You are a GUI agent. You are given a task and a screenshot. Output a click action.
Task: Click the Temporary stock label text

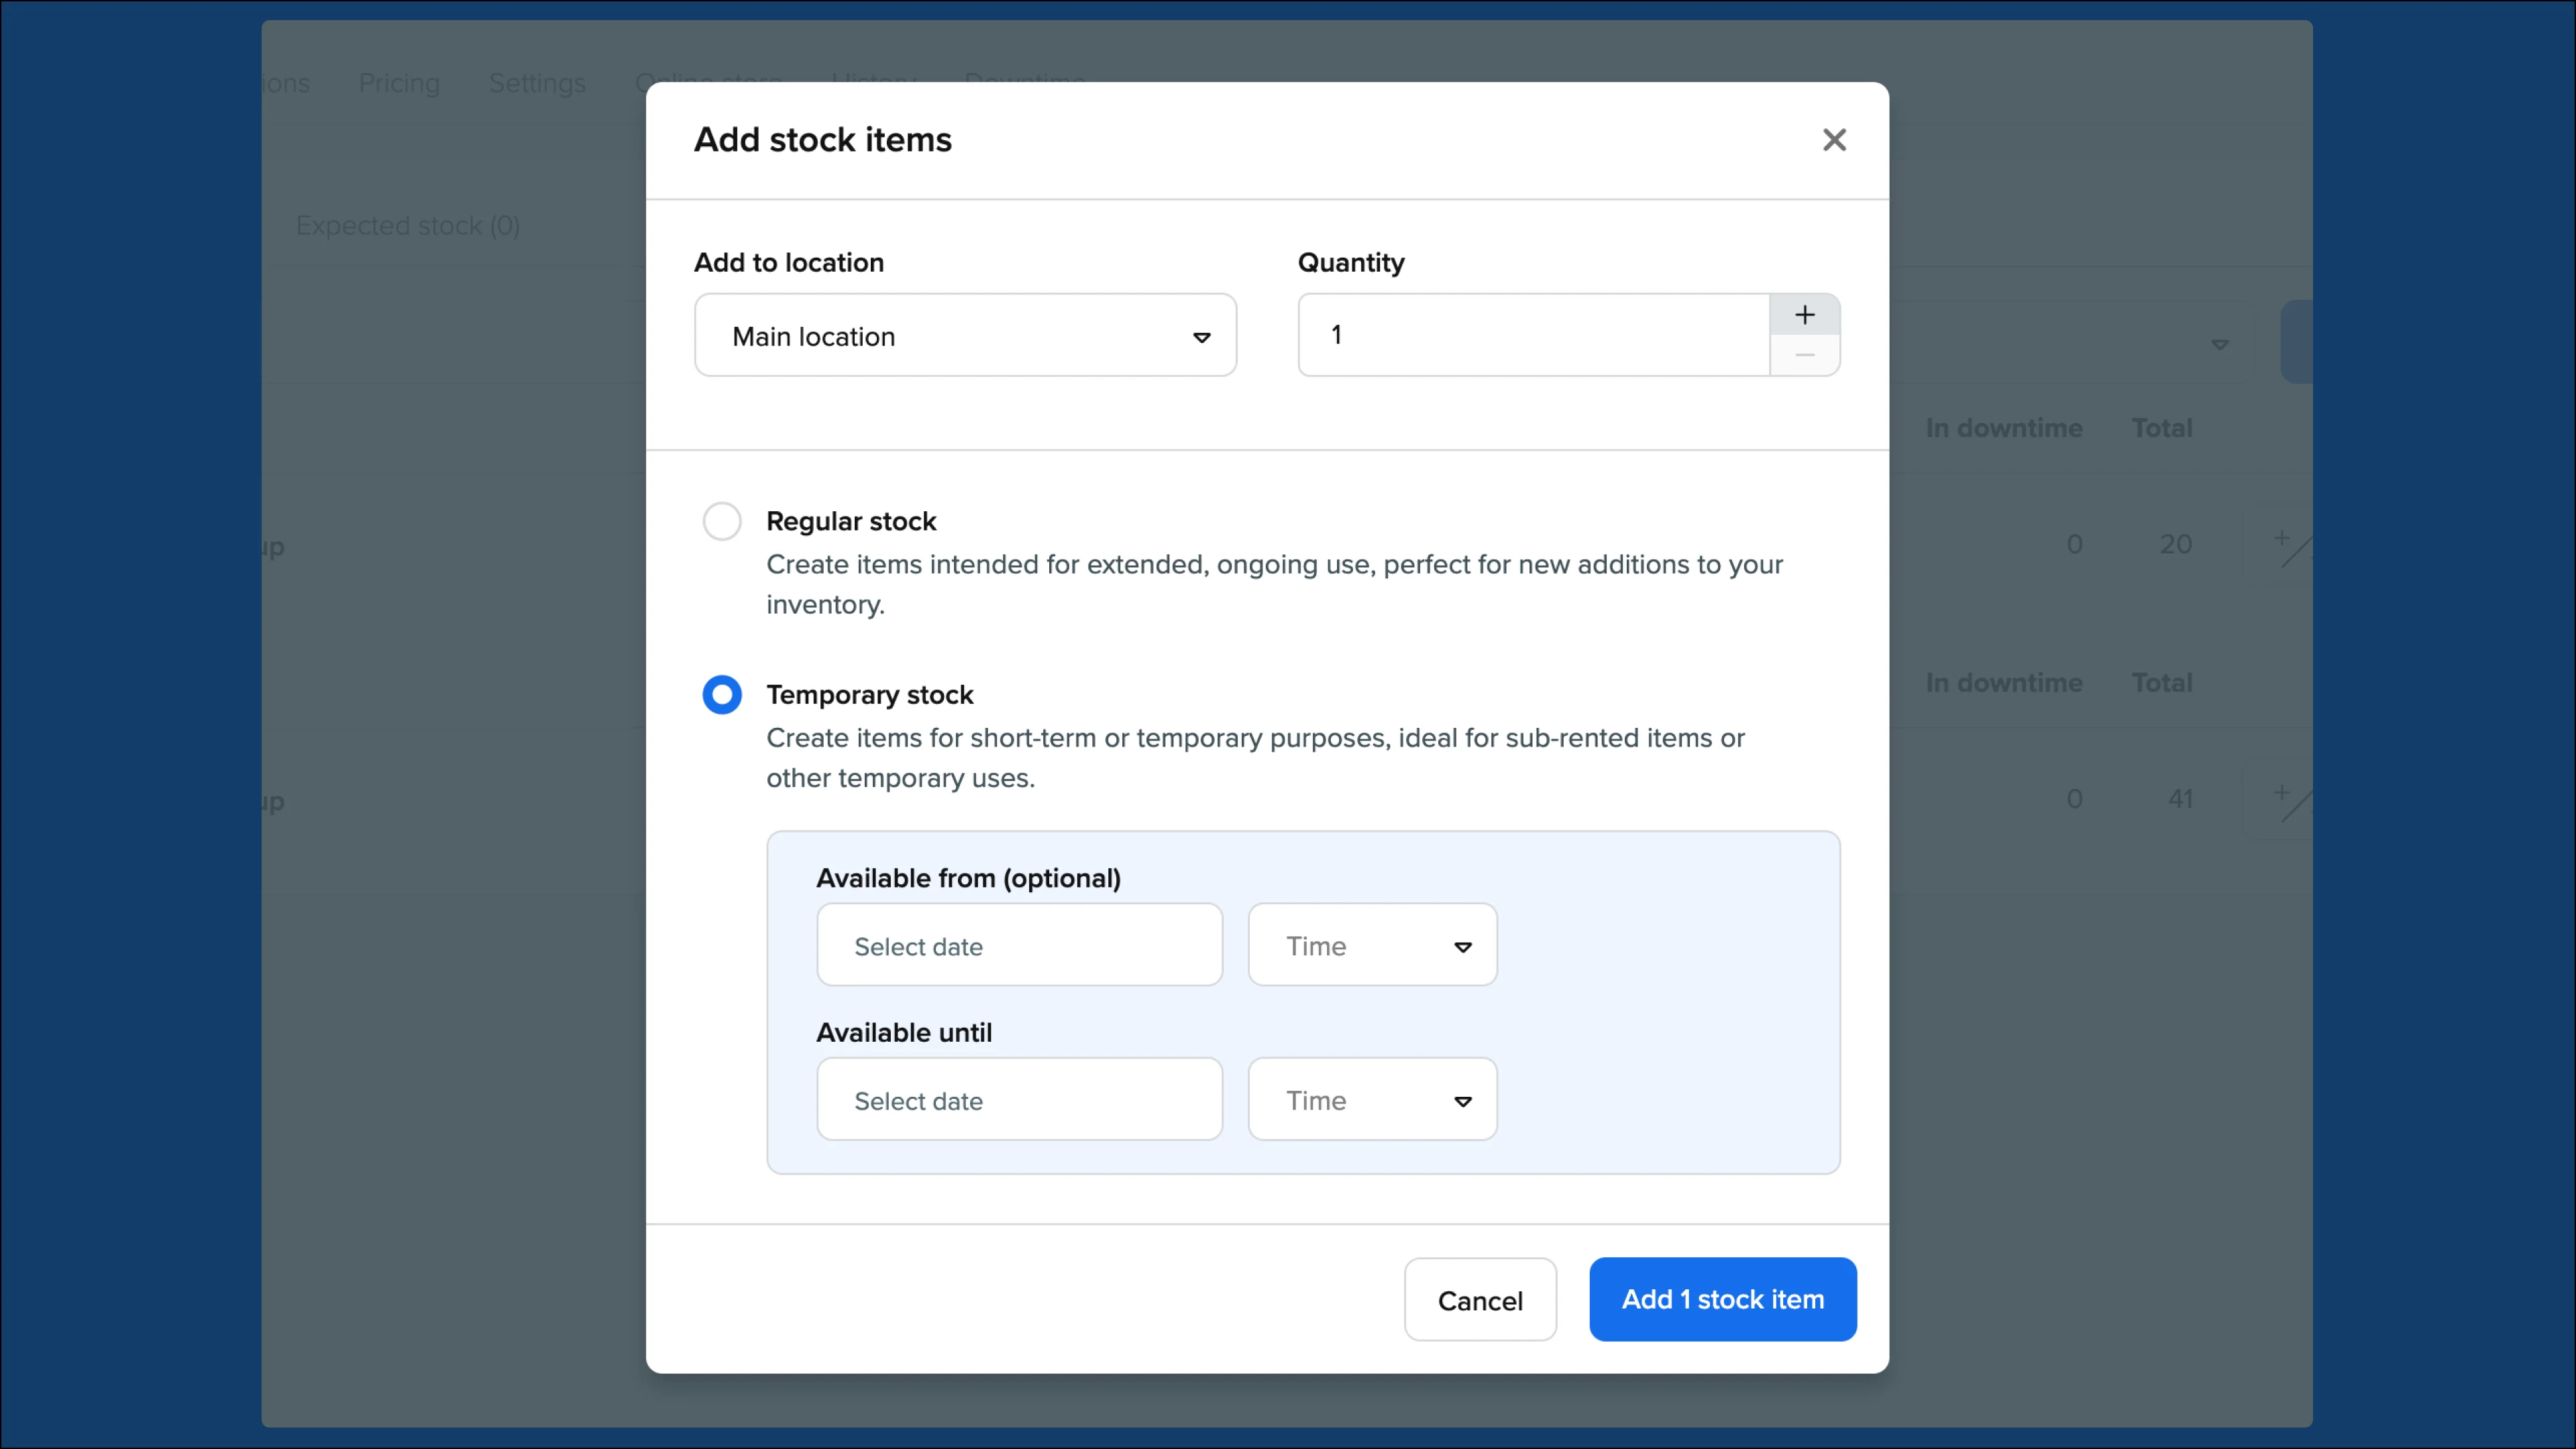(x=870, y=695)
